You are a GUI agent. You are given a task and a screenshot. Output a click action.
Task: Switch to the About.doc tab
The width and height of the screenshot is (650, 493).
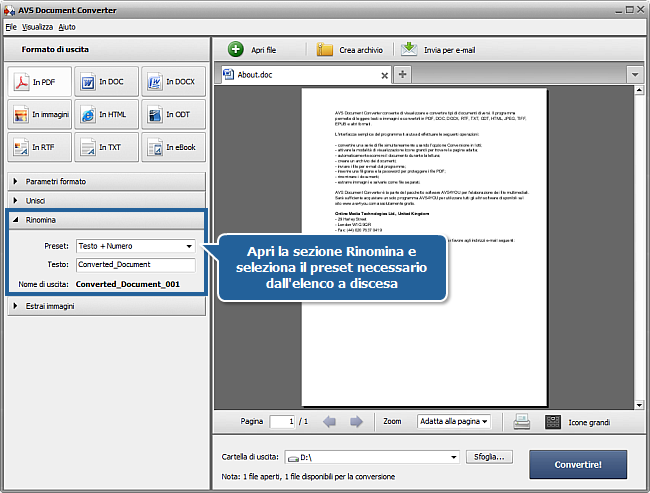pyautogui.click(x=306, y=75)
